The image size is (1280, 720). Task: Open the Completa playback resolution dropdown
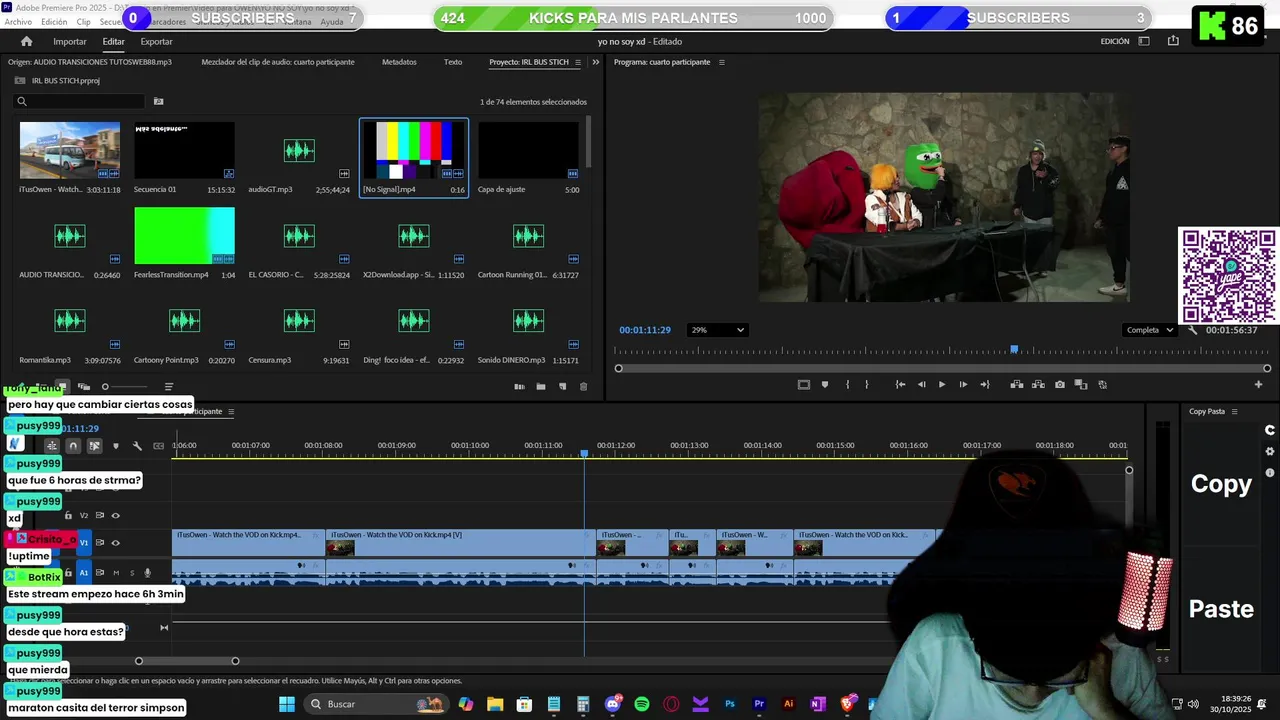1149,330
